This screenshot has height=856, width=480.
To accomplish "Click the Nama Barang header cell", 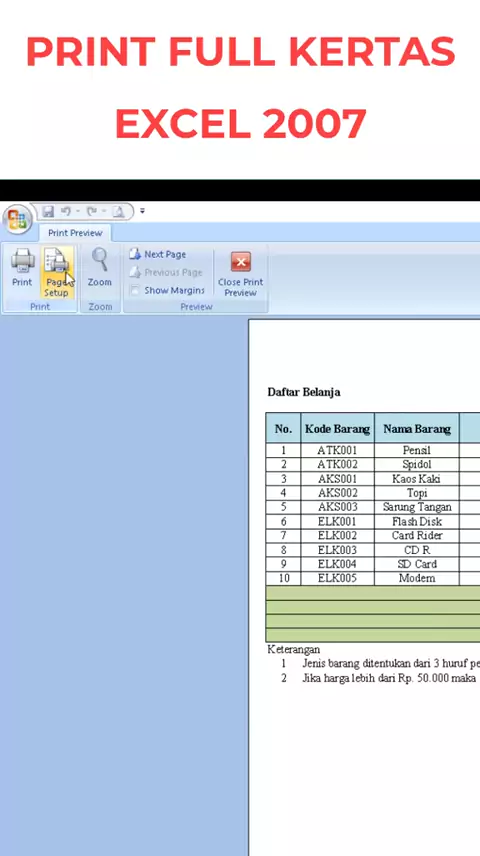I will (417, 429).
